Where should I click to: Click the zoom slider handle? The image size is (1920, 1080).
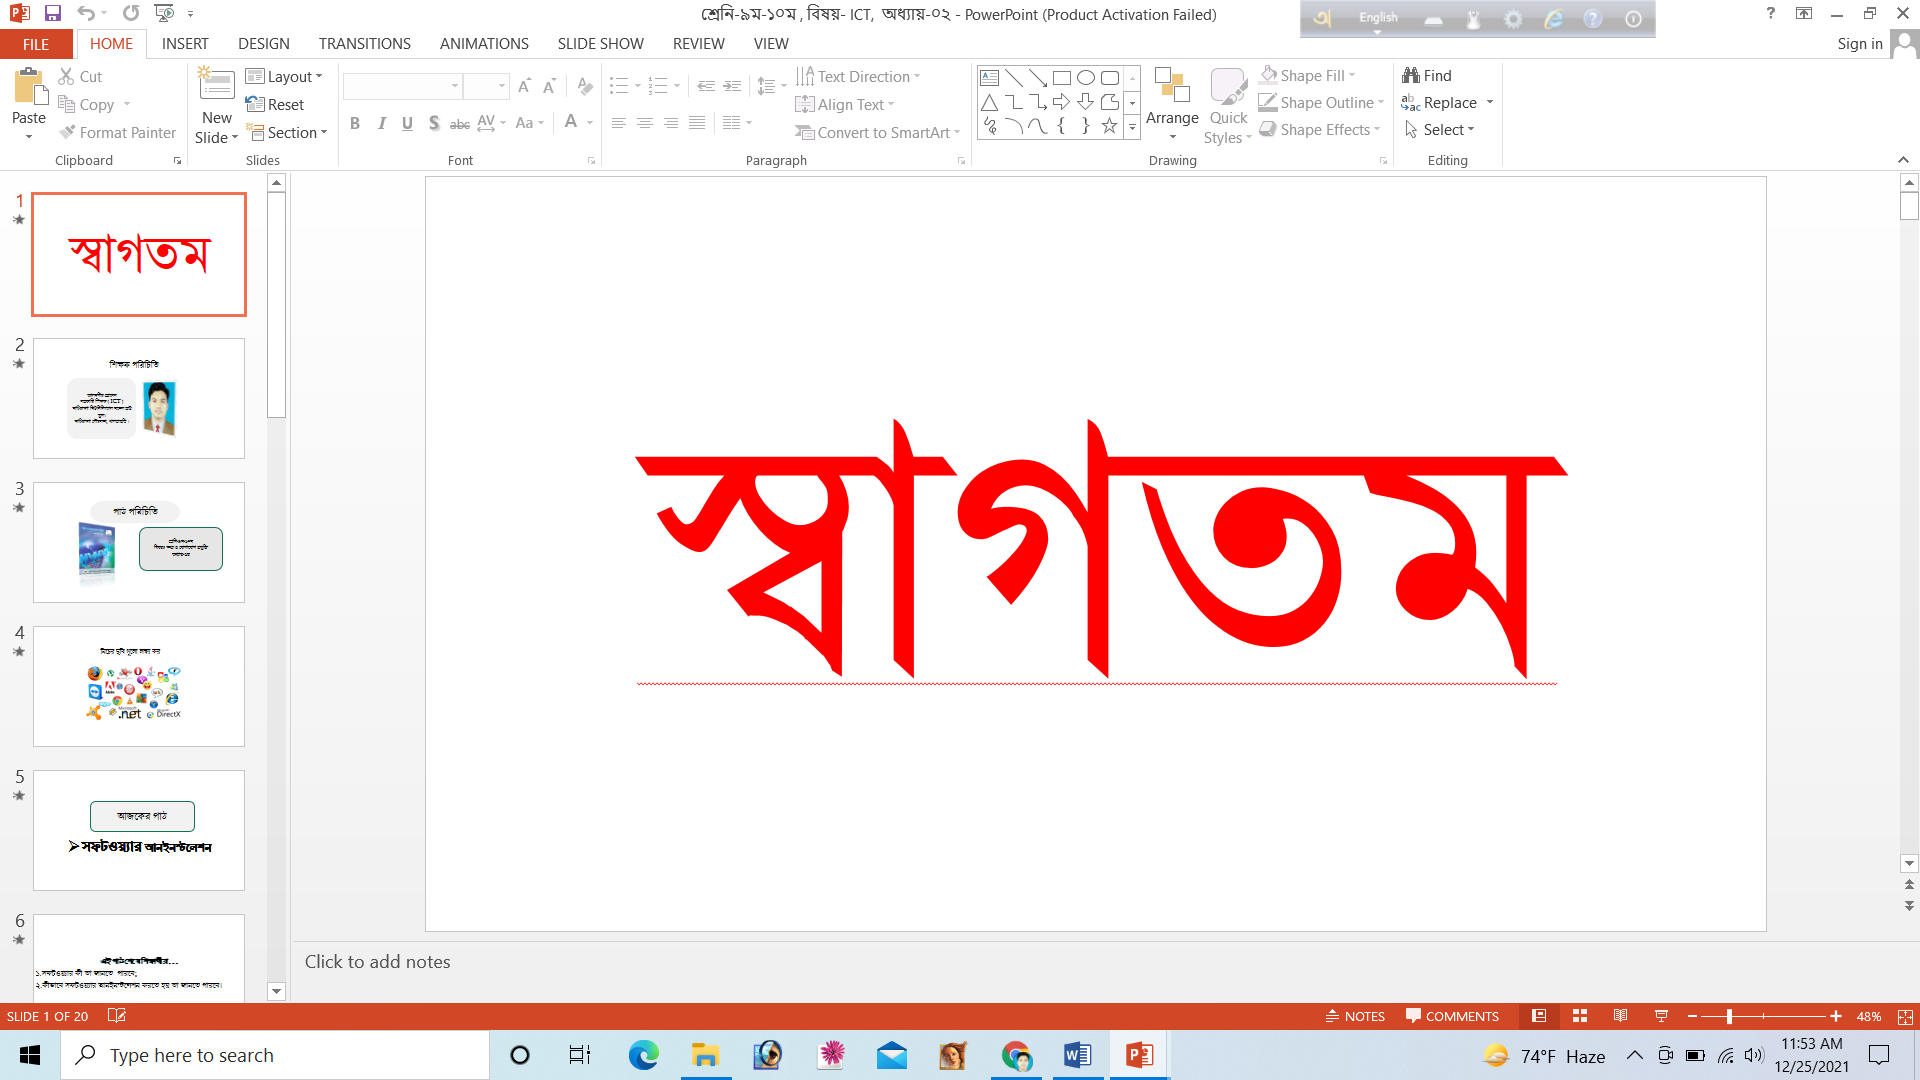point(1729,1016)
